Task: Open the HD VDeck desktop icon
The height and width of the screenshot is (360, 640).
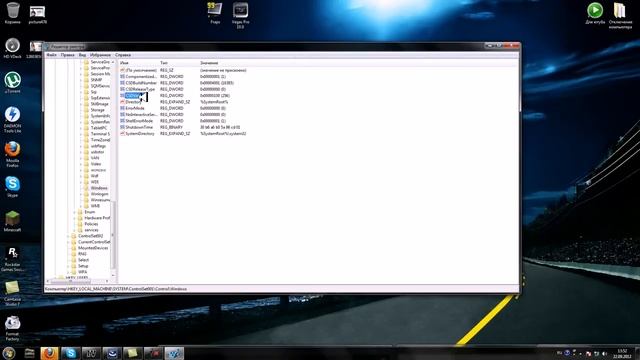Action: pyautogui.click(x=12, y=48)
